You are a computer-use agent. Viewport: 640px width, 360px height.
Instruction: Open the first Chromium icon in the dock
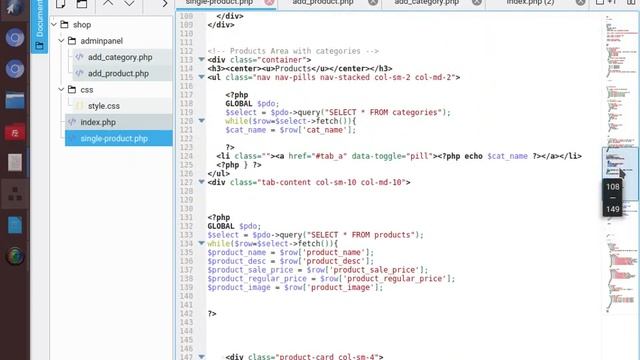click(15, 38)
